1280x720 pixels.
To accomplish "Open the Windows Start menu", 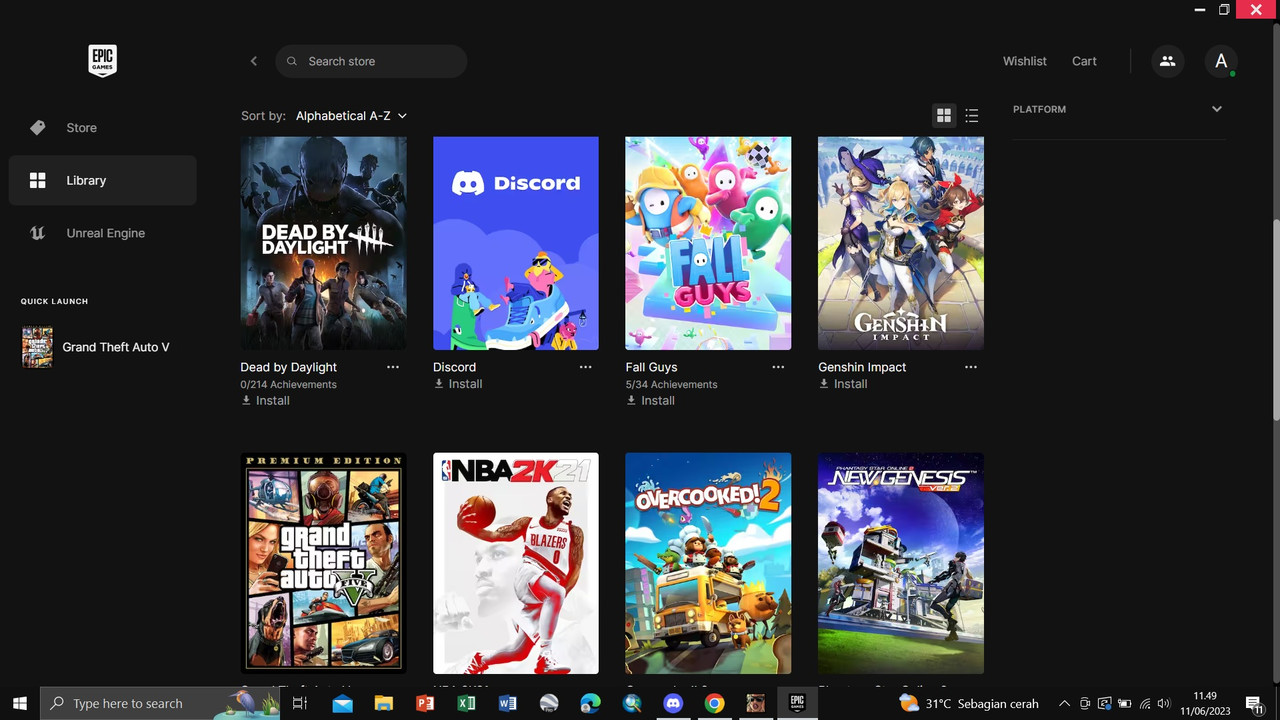I will [19, 703].
